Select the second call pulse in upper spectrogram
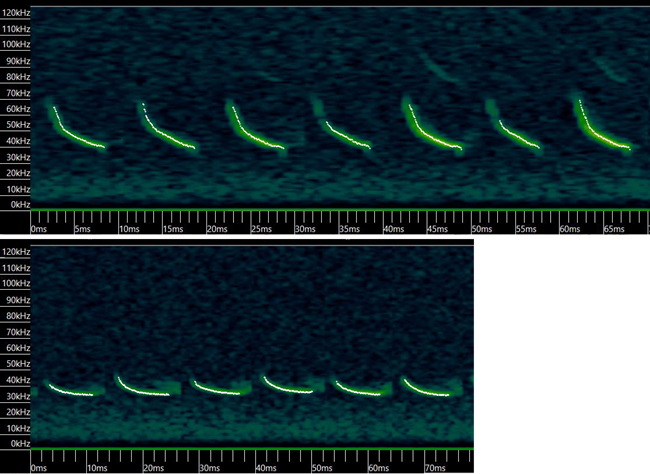 (165, 135)
